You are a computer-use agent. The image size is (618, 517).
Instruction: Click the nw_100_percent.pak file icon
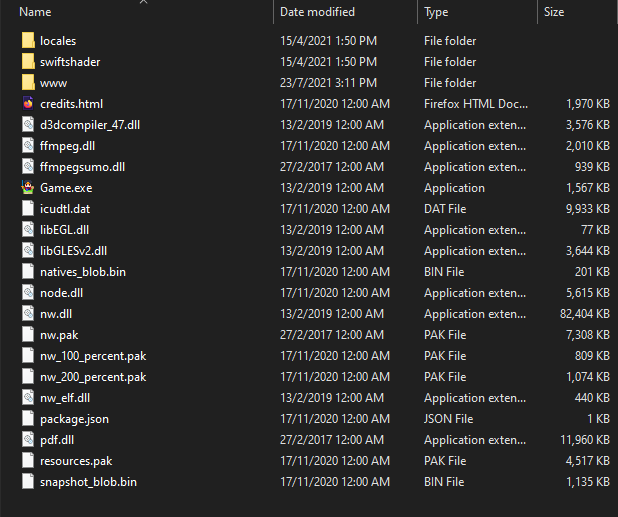pyautogui.click(x=28, y=356)
